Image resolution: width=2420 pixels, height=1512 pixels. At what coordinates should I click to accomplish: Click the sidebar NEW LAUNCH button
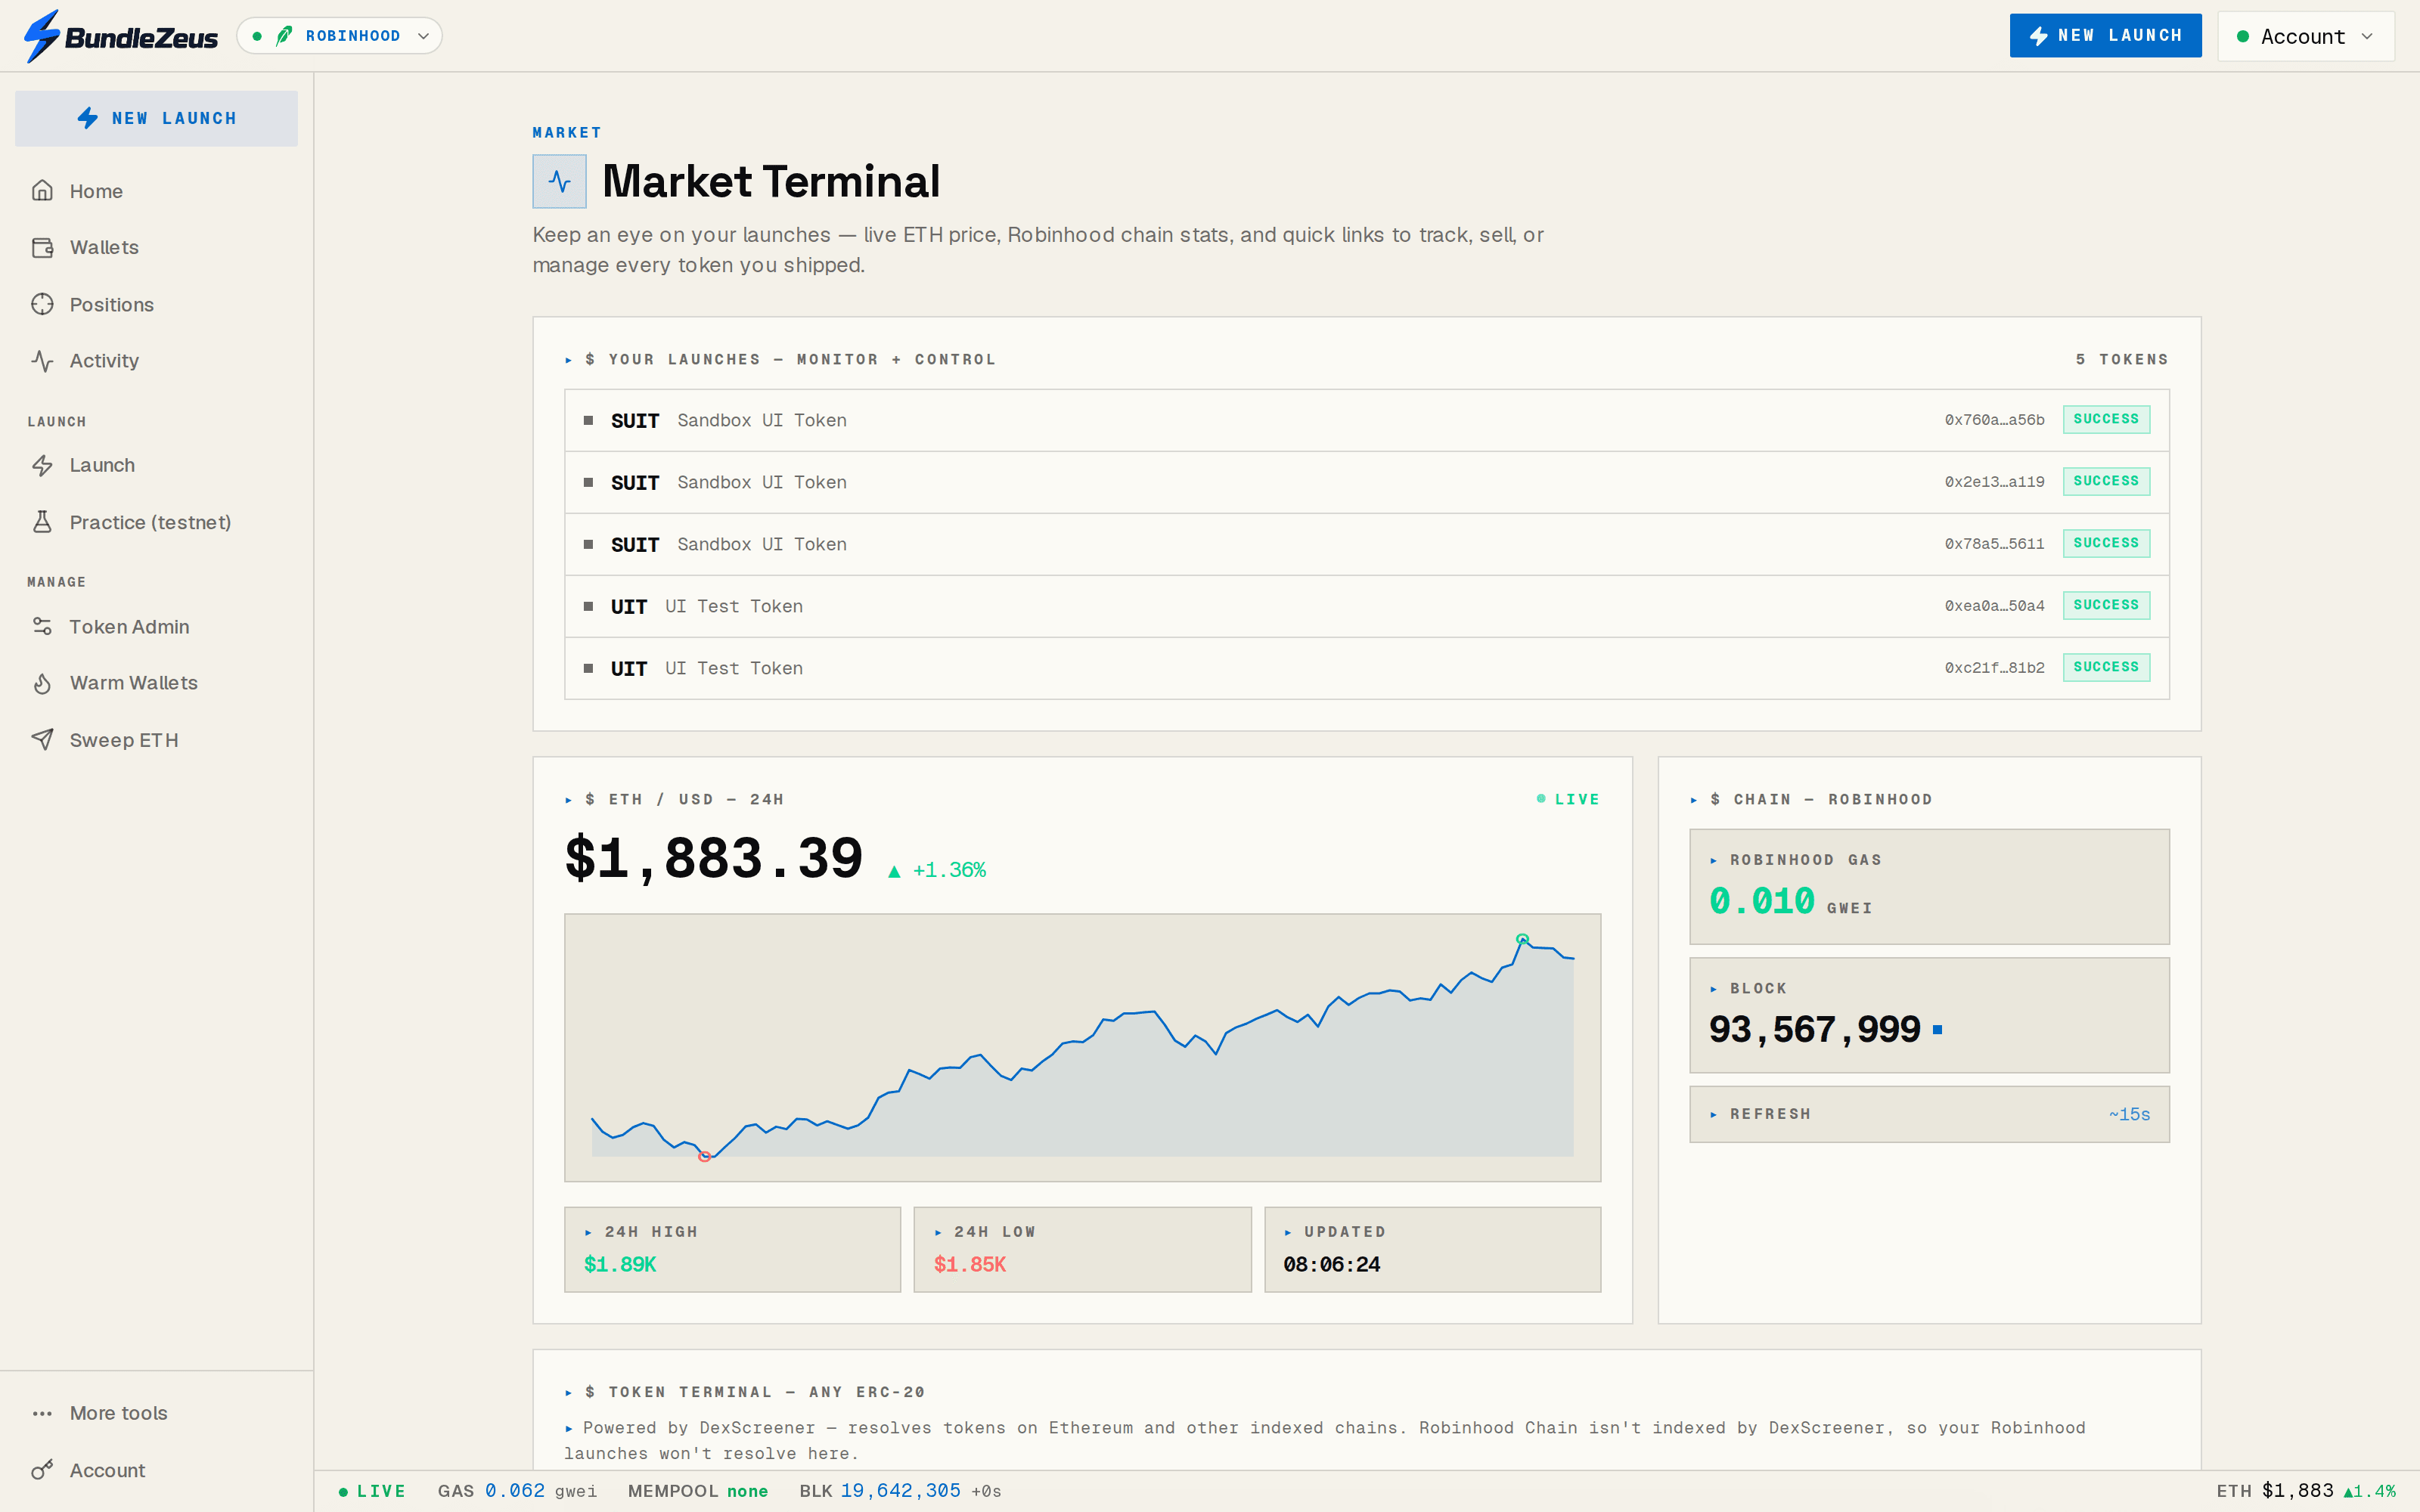(156, 118)
